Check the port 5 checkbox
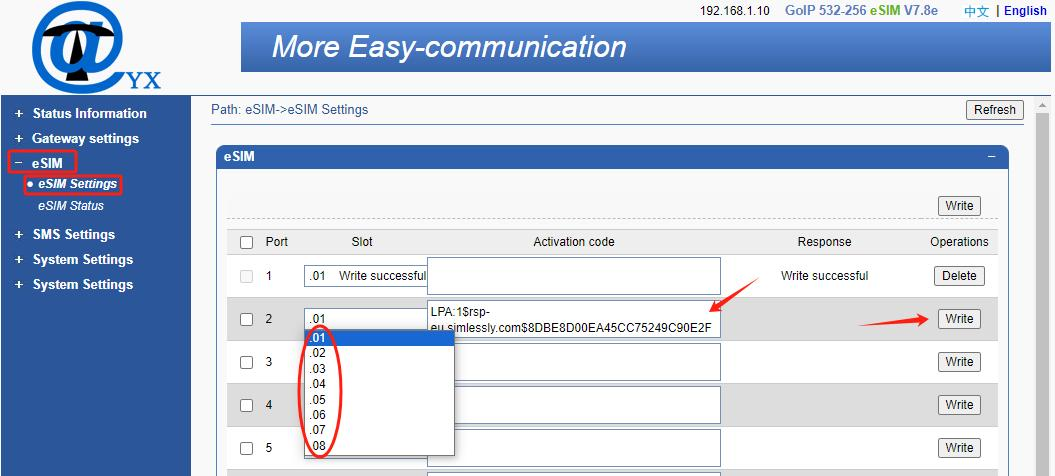 (x=247, y=448)
